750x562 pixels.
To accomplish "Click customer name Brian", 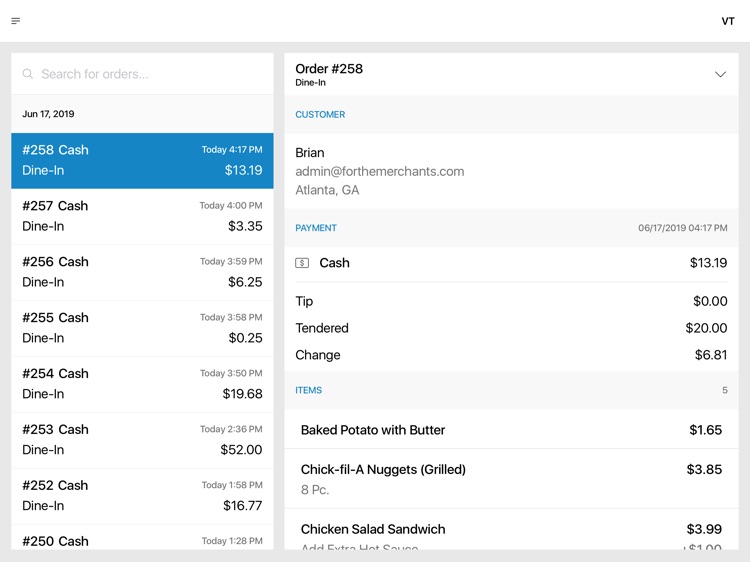I will coord(310,153).
